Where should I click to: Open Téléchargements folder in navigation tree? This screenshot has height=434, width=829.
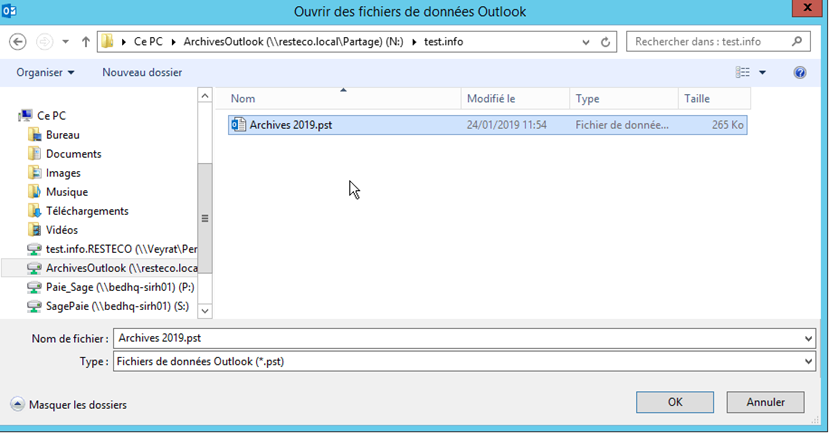pyautogui.click(x=87, y=211)
